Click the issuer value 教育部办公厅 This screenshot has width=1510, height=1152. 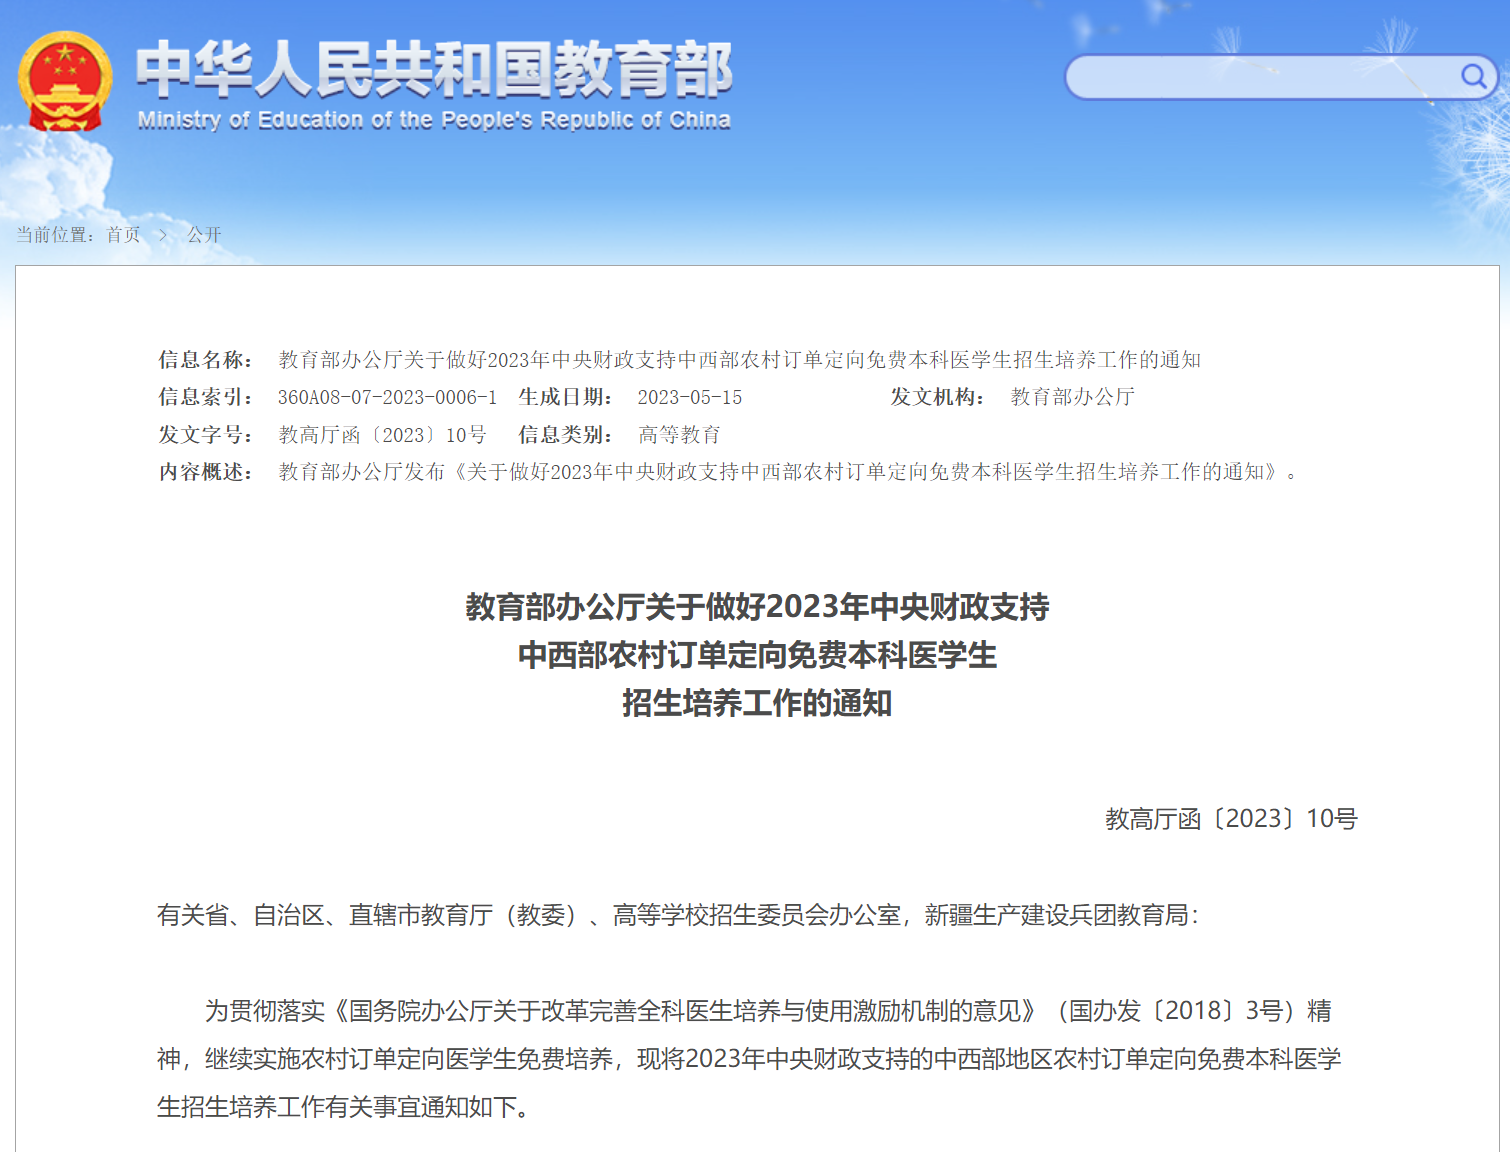pyautogui.click(x=1073, y=397)
